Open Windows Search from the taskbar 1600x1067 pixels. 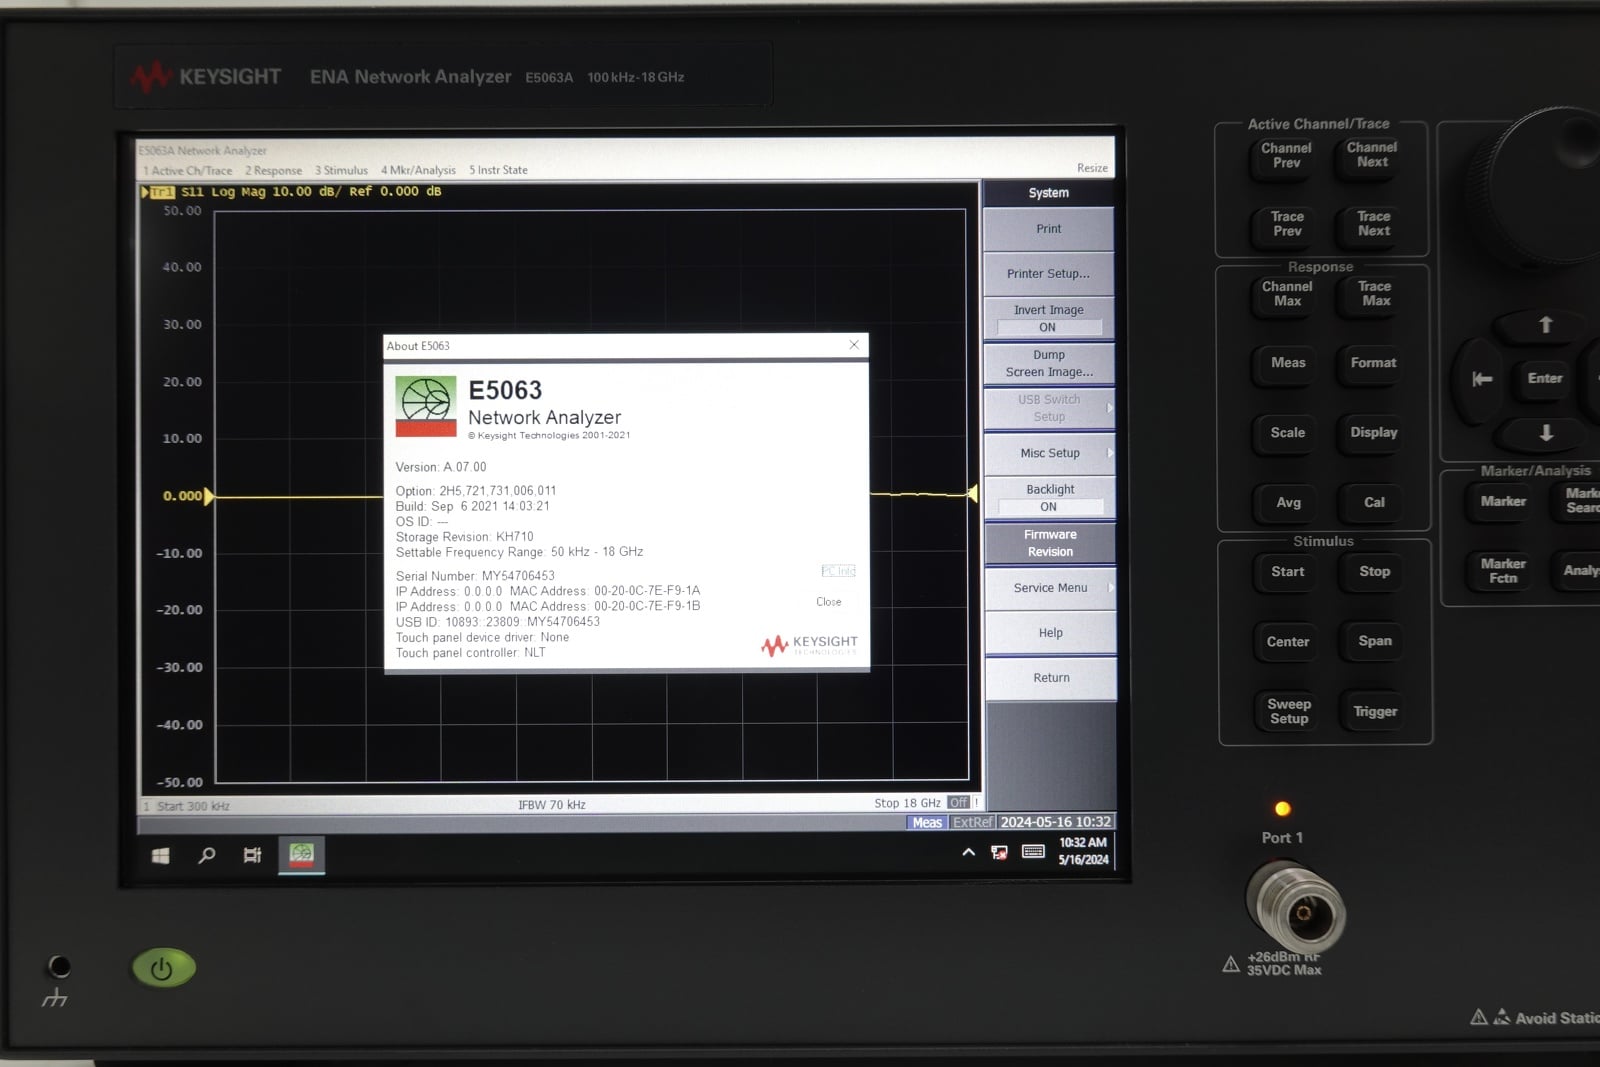coord(205,856)
